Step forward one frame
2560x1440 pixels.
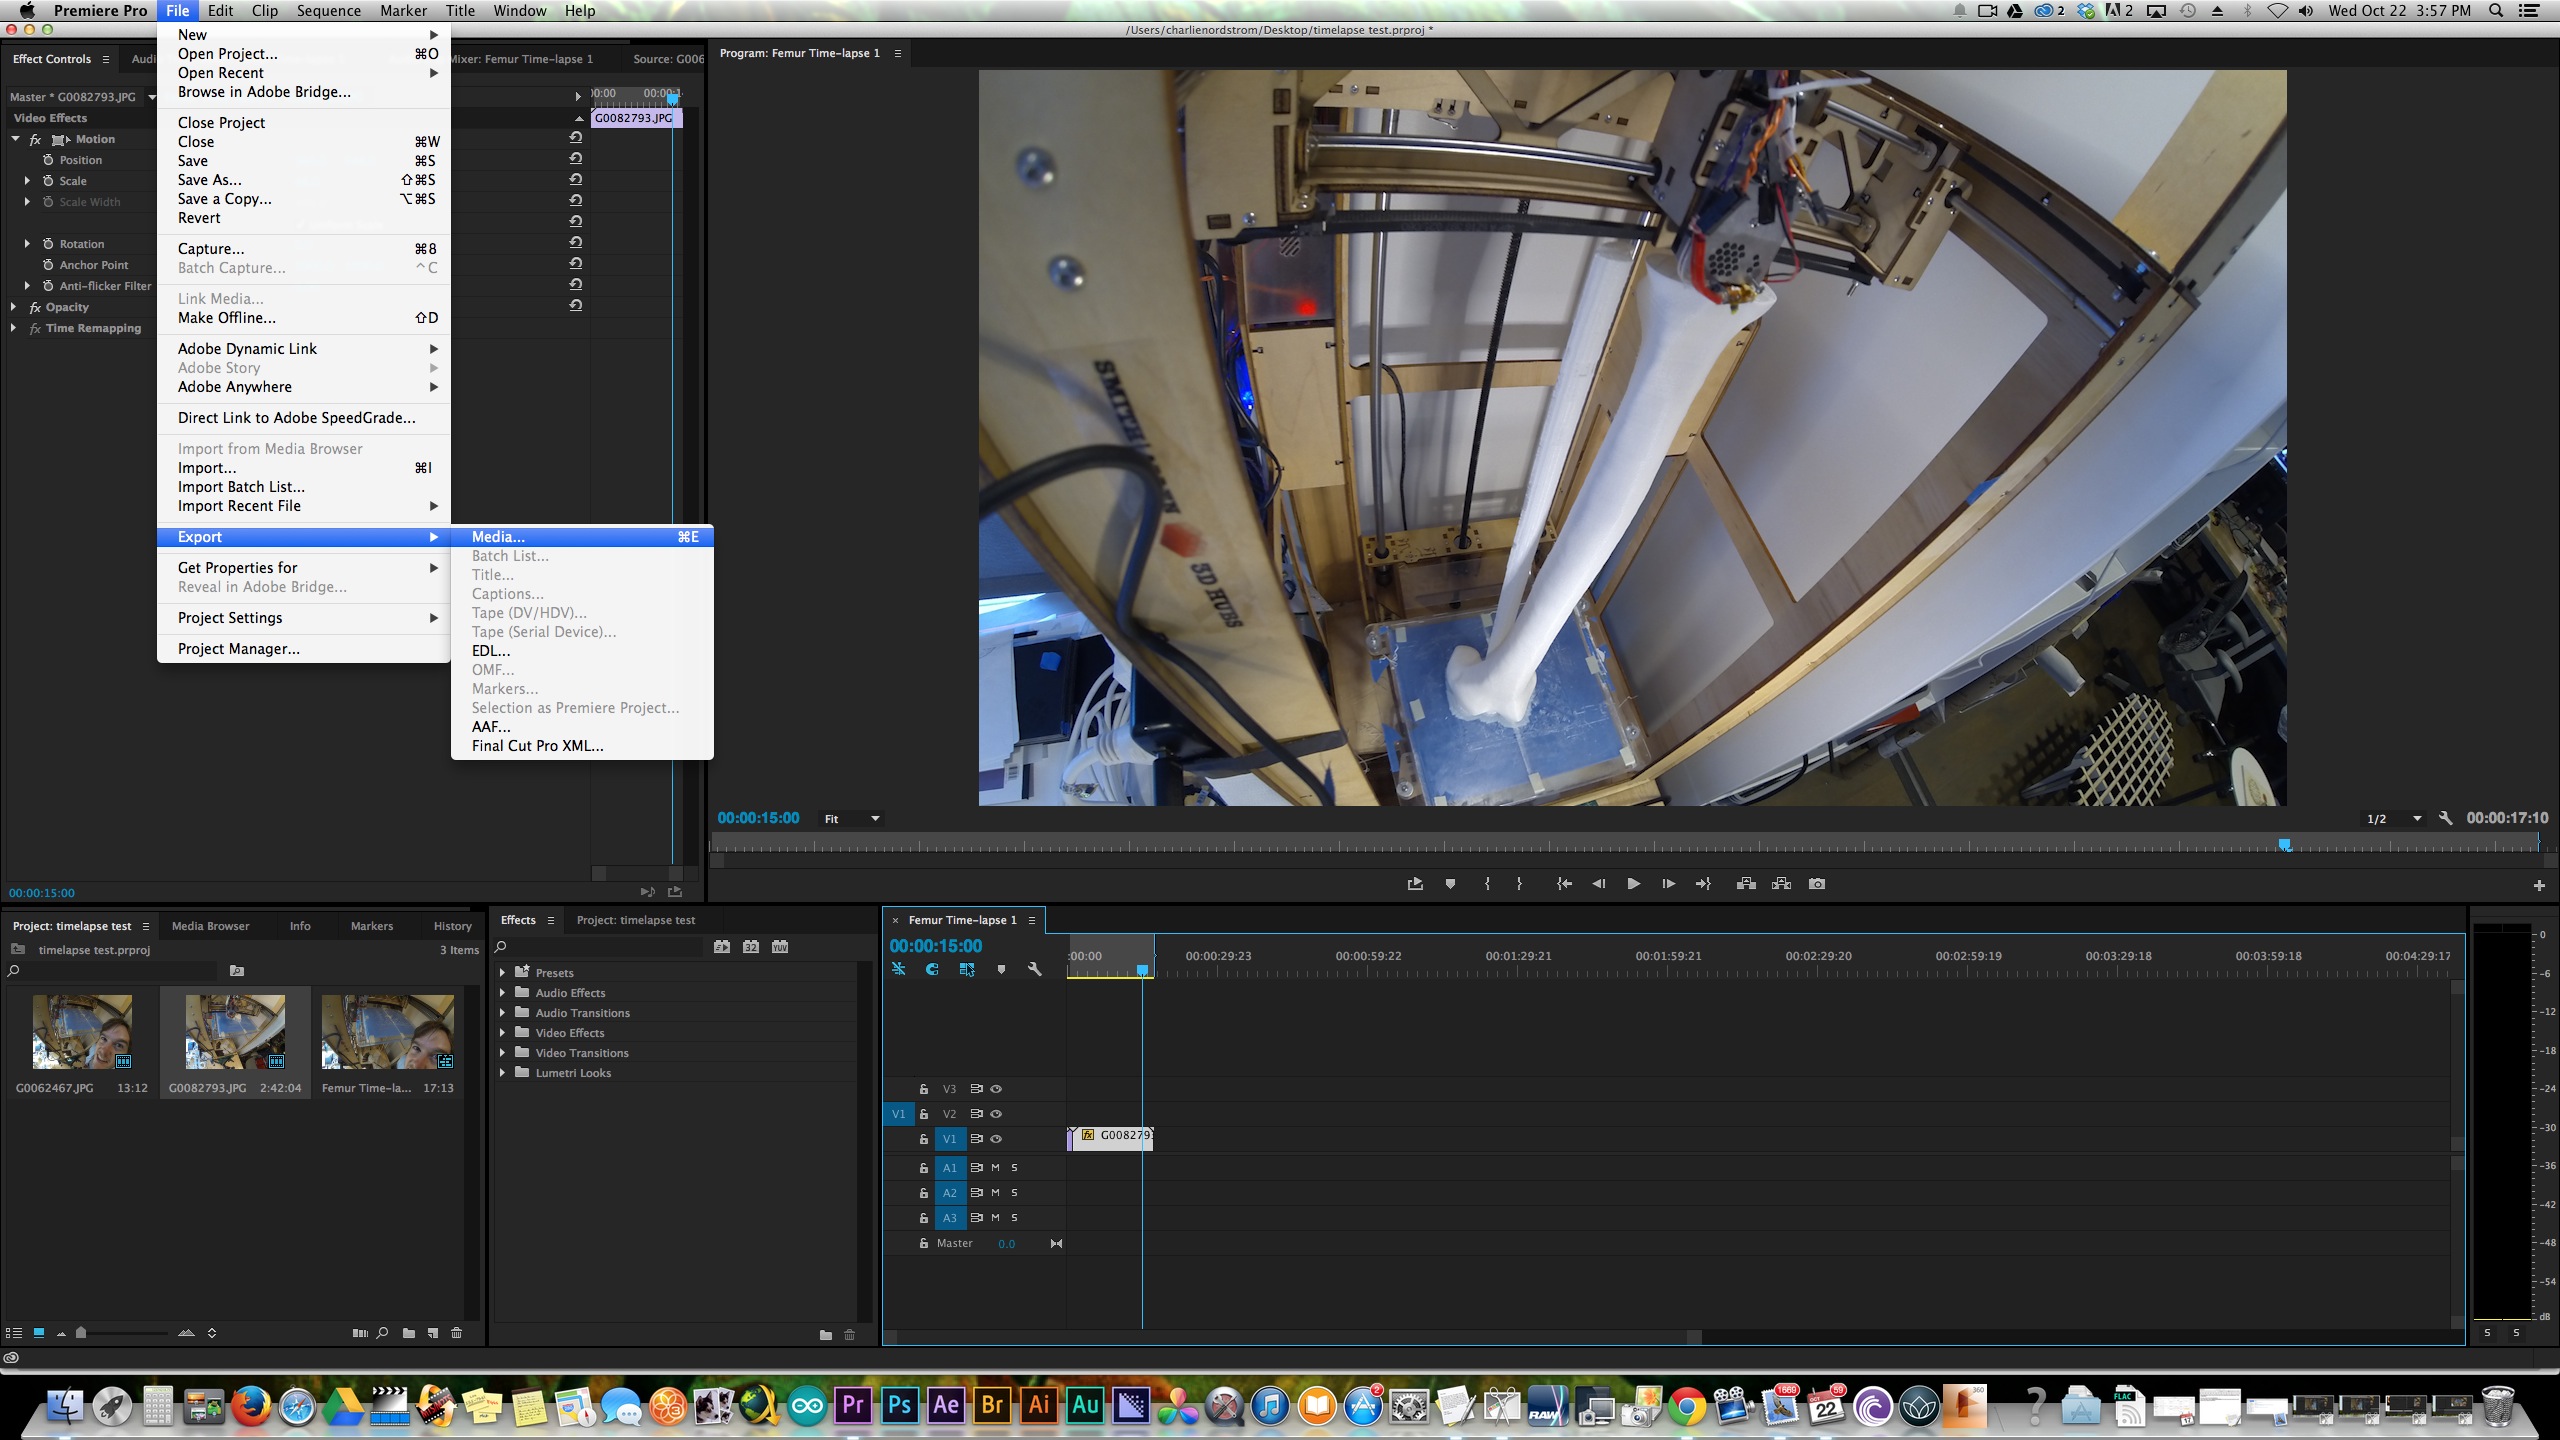(1668, 884)
